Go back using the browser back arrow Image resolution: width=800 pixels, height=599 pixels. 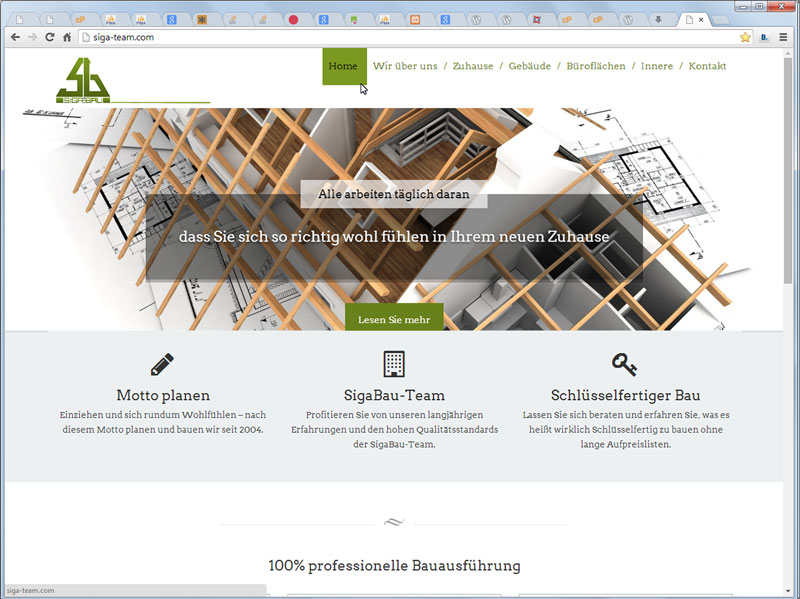click(15, 37)
